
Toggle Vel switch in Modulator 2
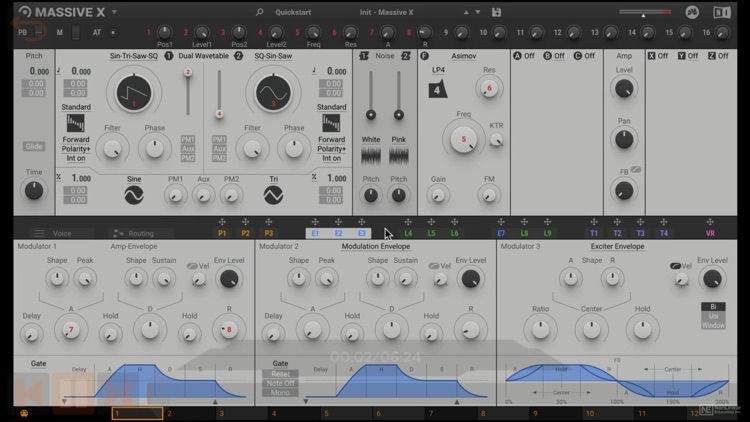[x=433, y=266]
